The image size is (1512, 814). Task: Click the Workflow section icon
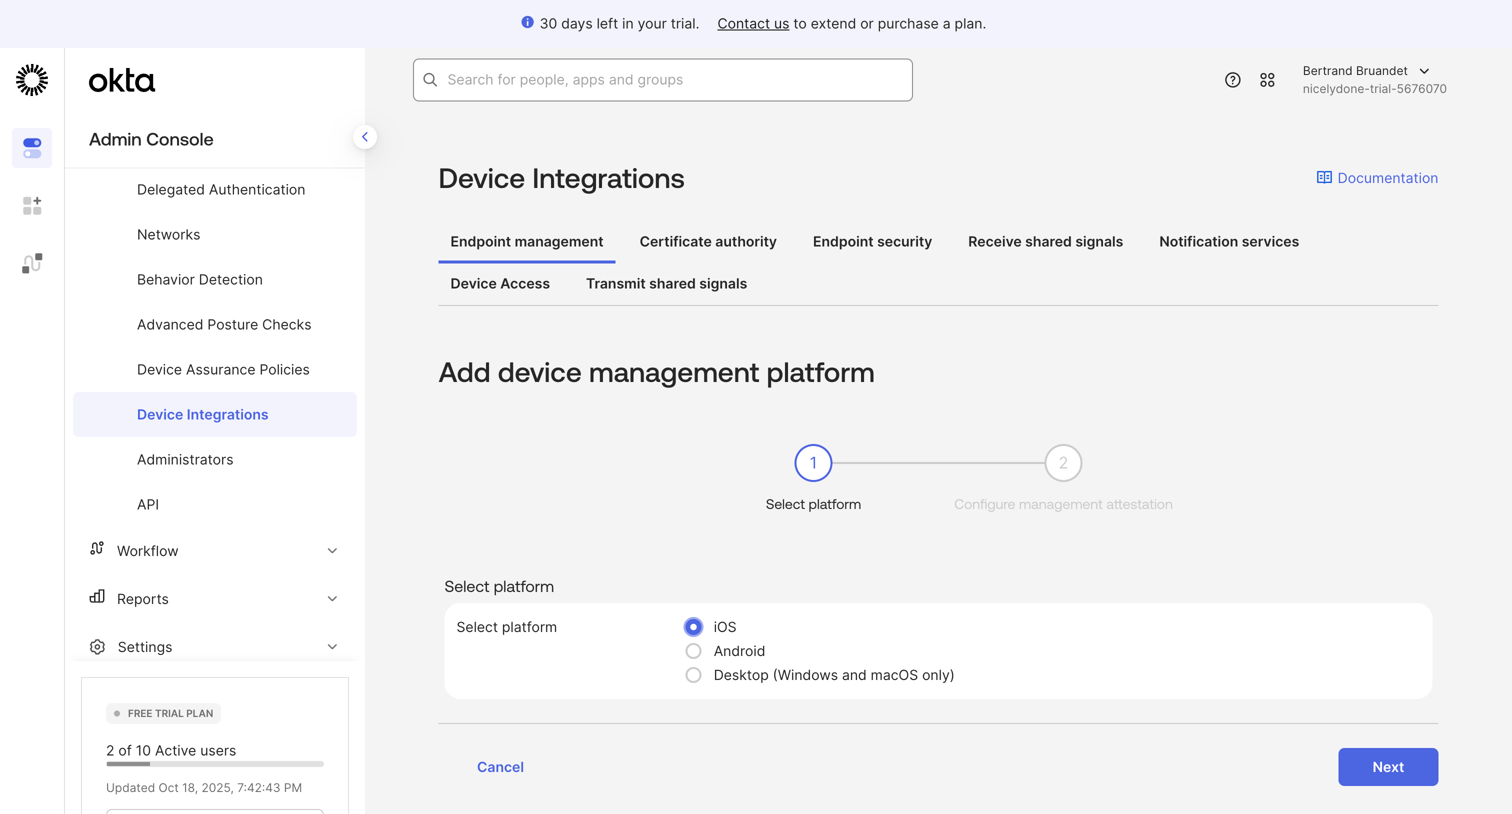click(x=97, y=549)
